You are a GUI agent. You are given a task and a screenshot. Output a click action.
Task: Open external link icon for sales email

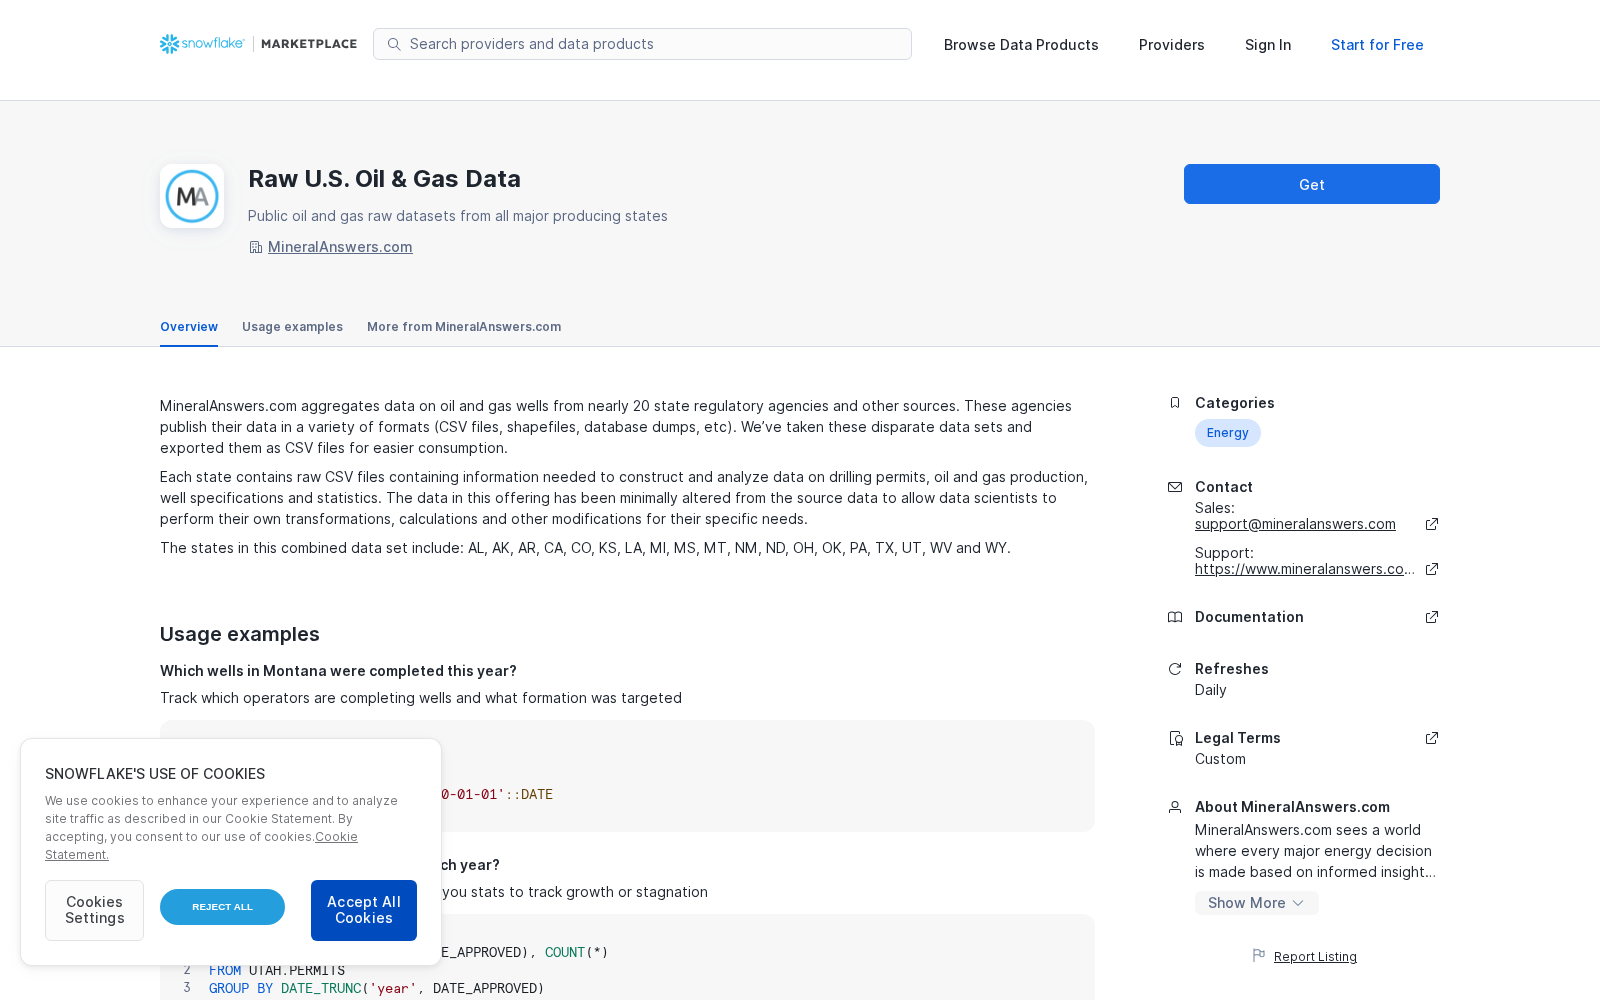(1432, 524)
